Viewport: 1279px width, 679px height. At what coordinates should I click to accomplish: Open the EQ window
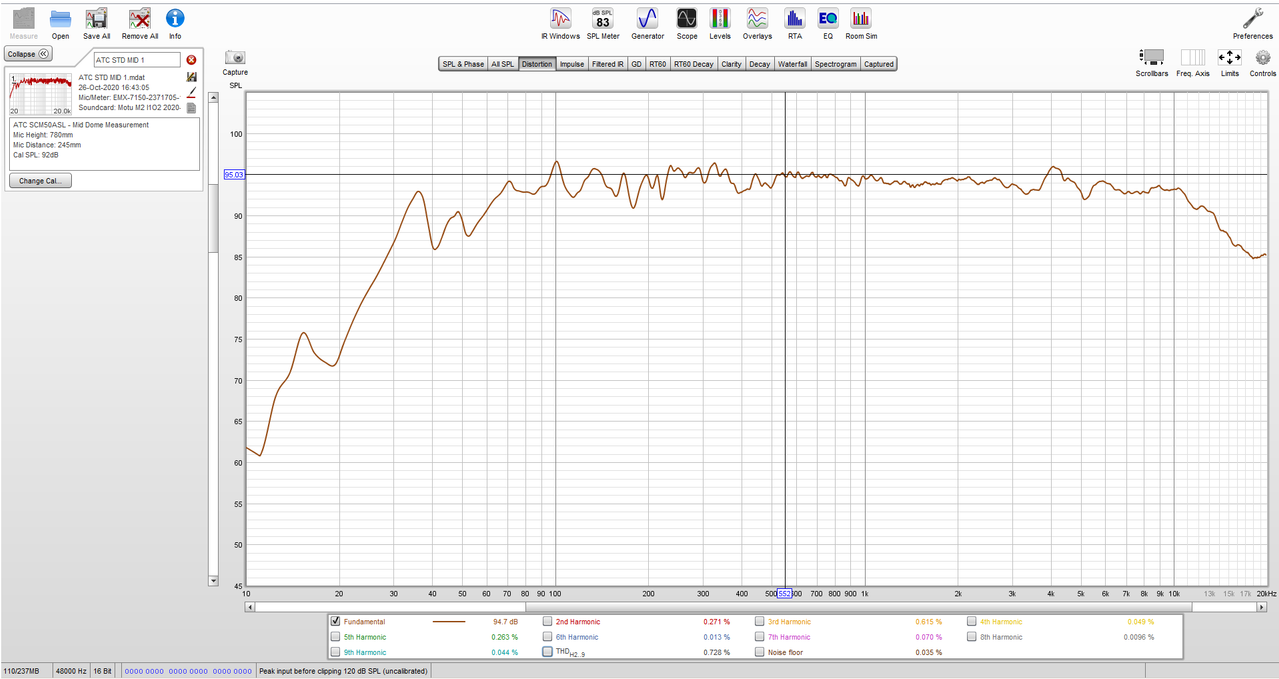pos(828,18)
